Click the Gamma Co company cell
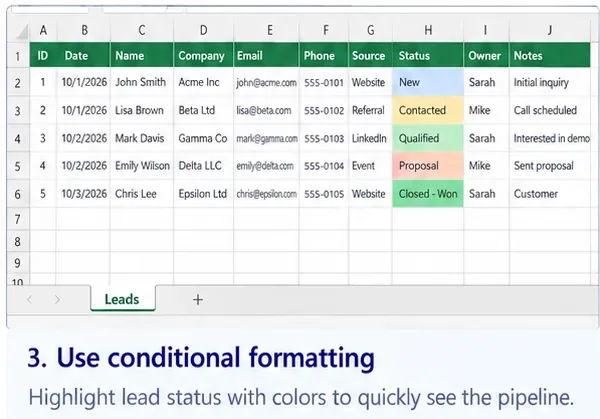600x419 pixels. pos(204,138)
